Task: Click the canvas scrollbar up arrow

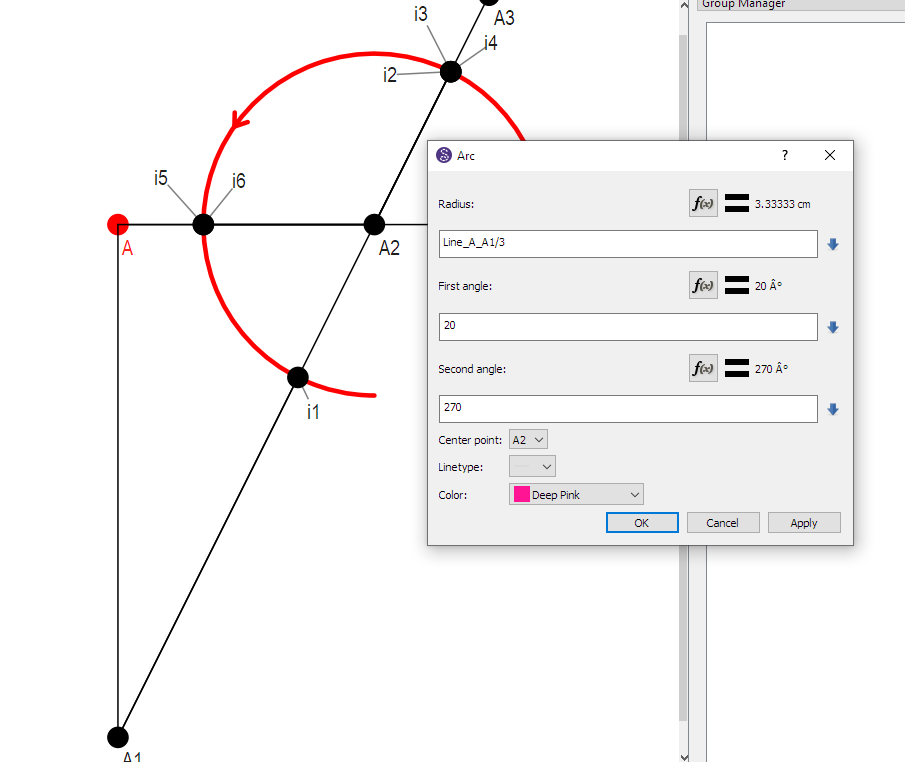Action: coord(684,5)
